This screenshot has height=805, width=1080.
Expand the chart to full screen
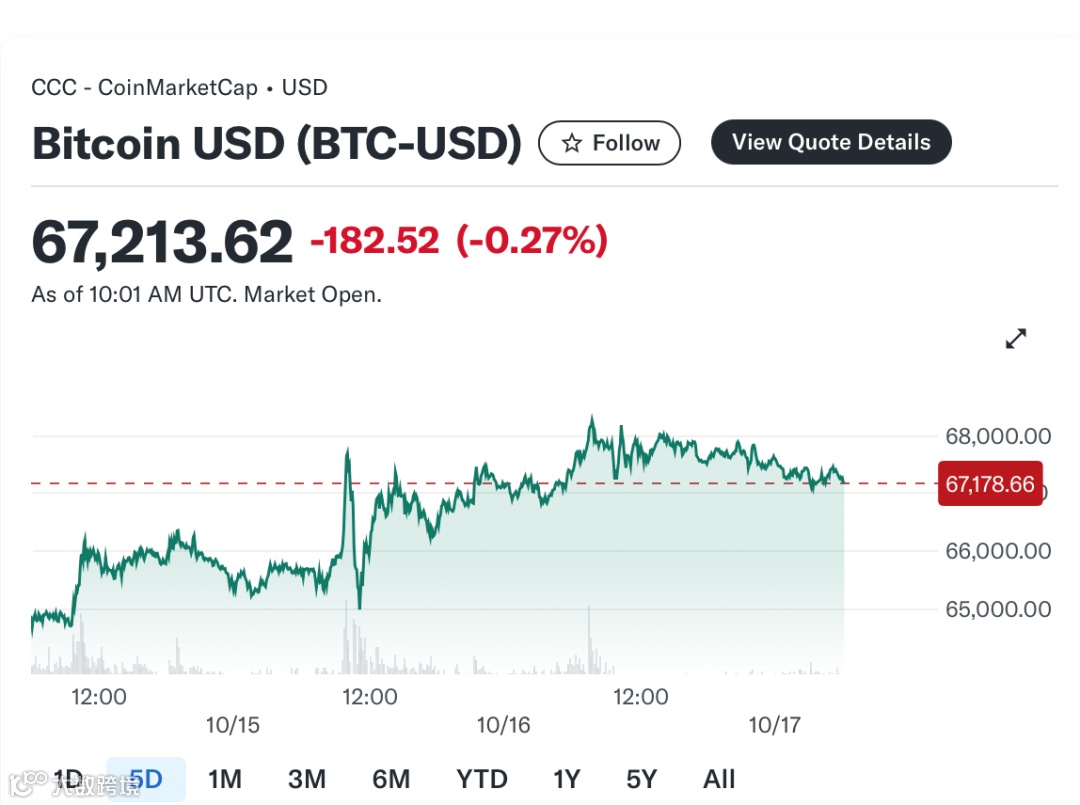[1015, 339]
